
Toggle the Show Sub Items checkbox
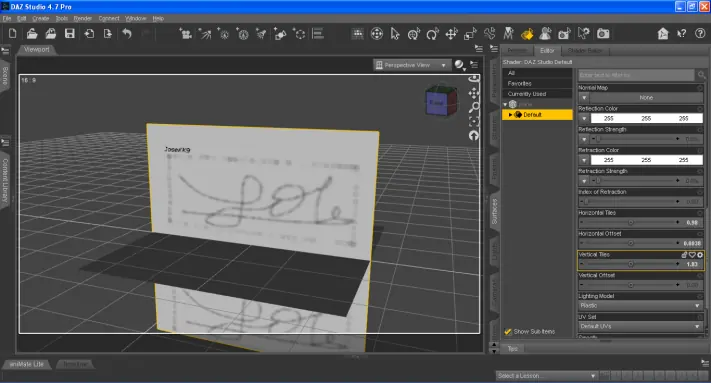[508, 331]
